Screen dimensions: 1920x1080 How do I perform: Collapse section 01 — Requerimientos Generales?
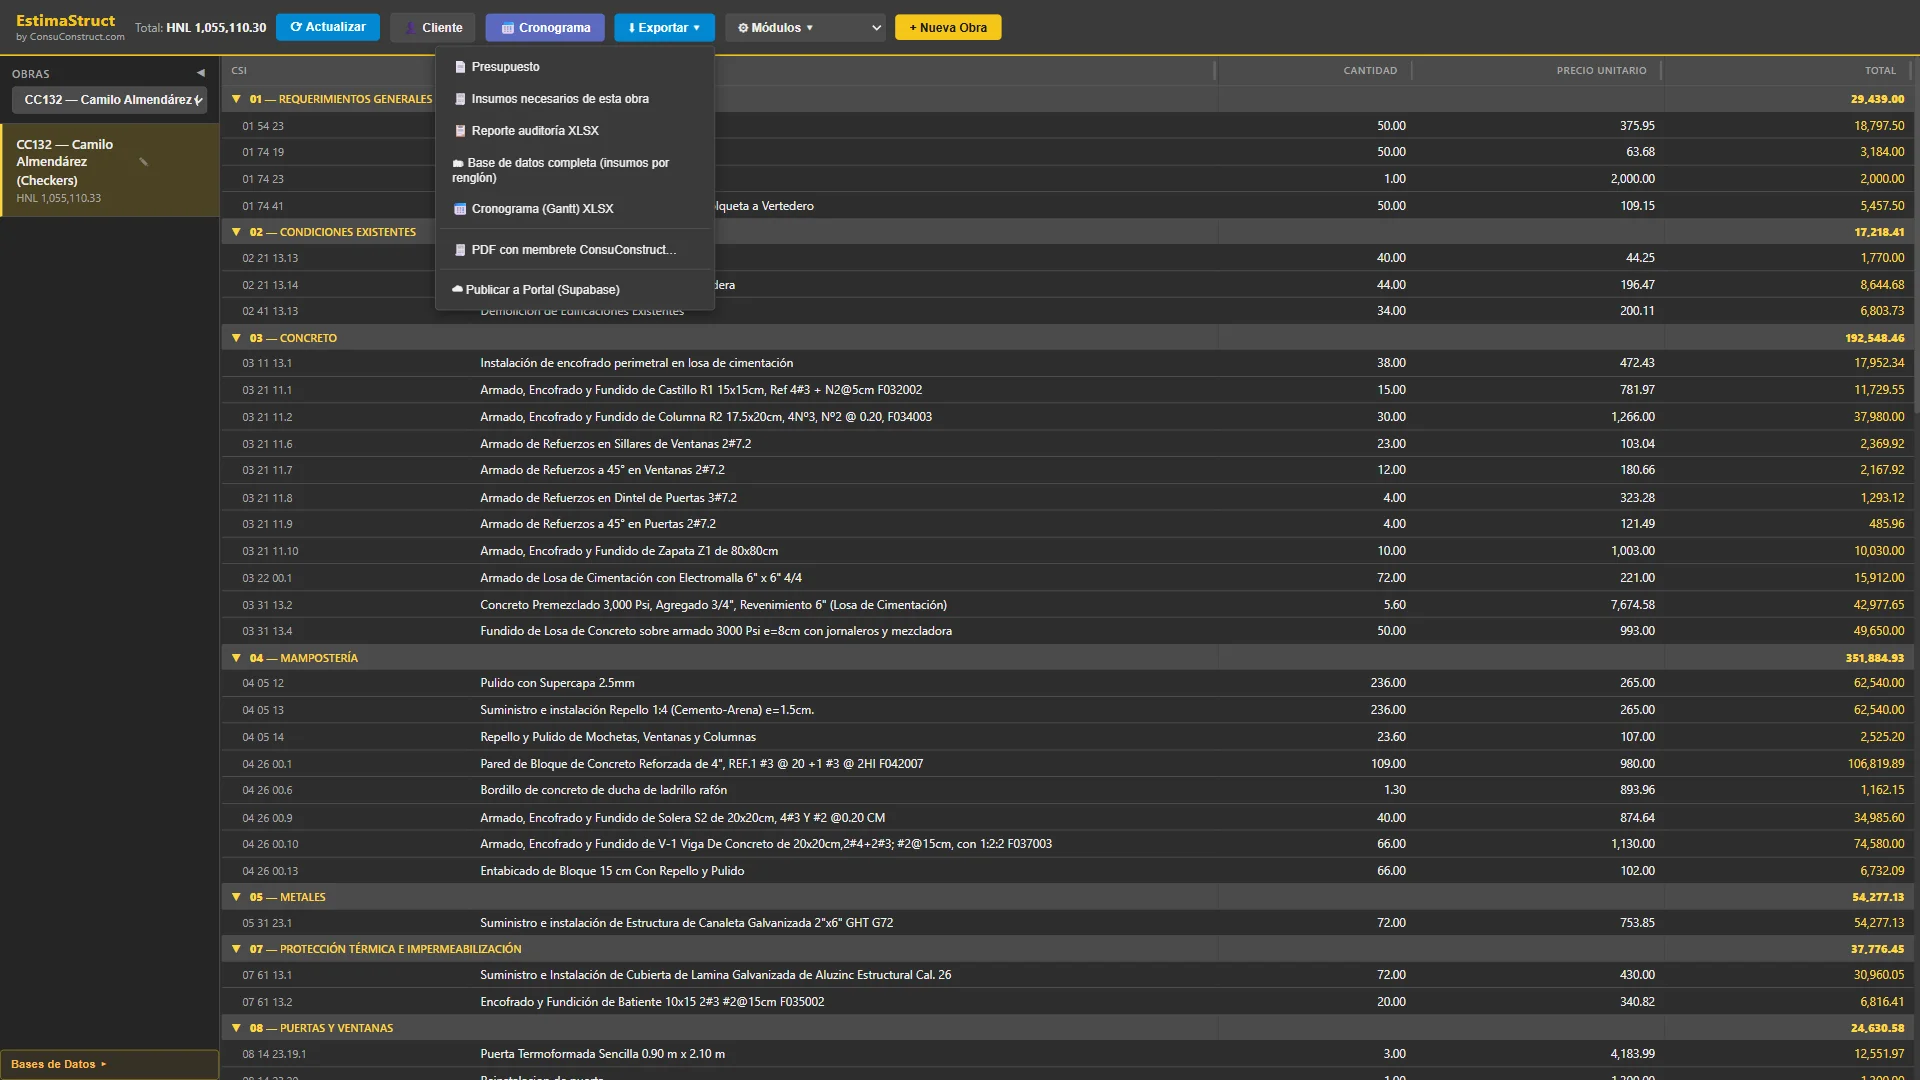[x=236, y=99]
